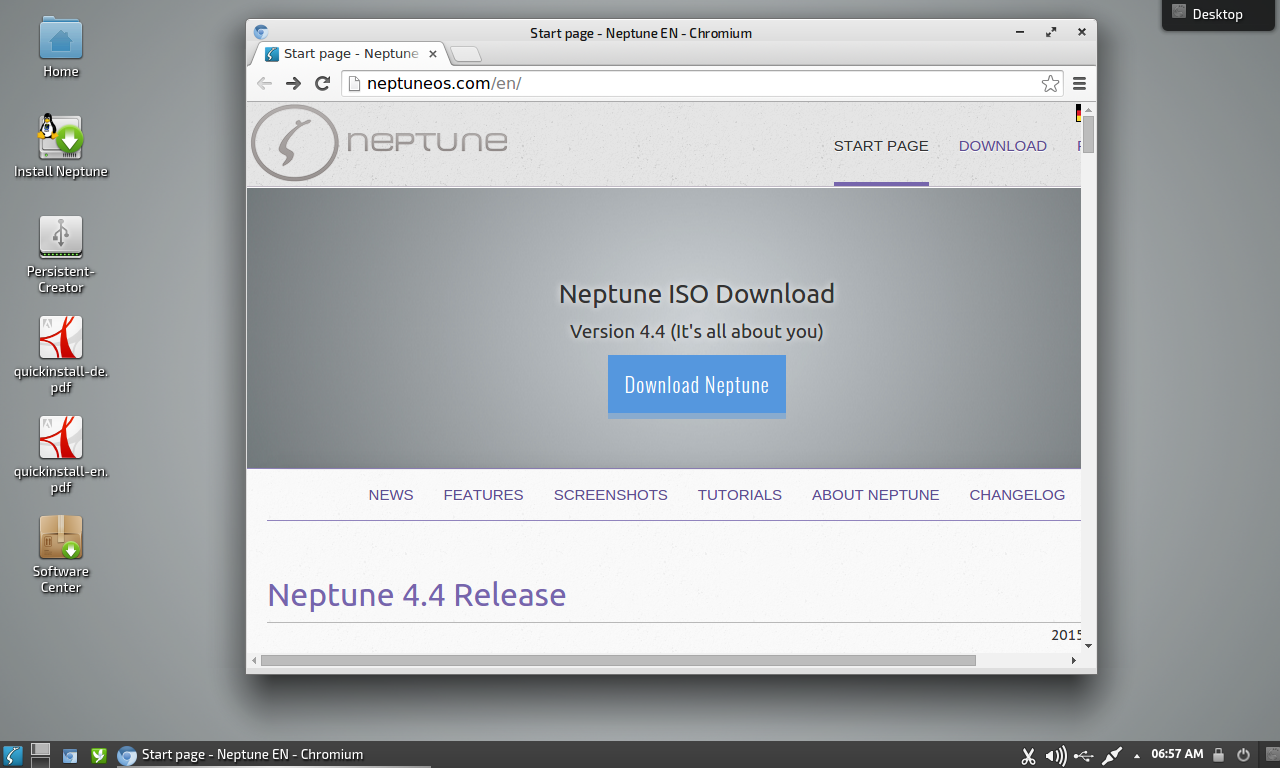Click the scroll-left arrow of the page
Viewport: 1280px width, 768px height.
click(254, 660)
